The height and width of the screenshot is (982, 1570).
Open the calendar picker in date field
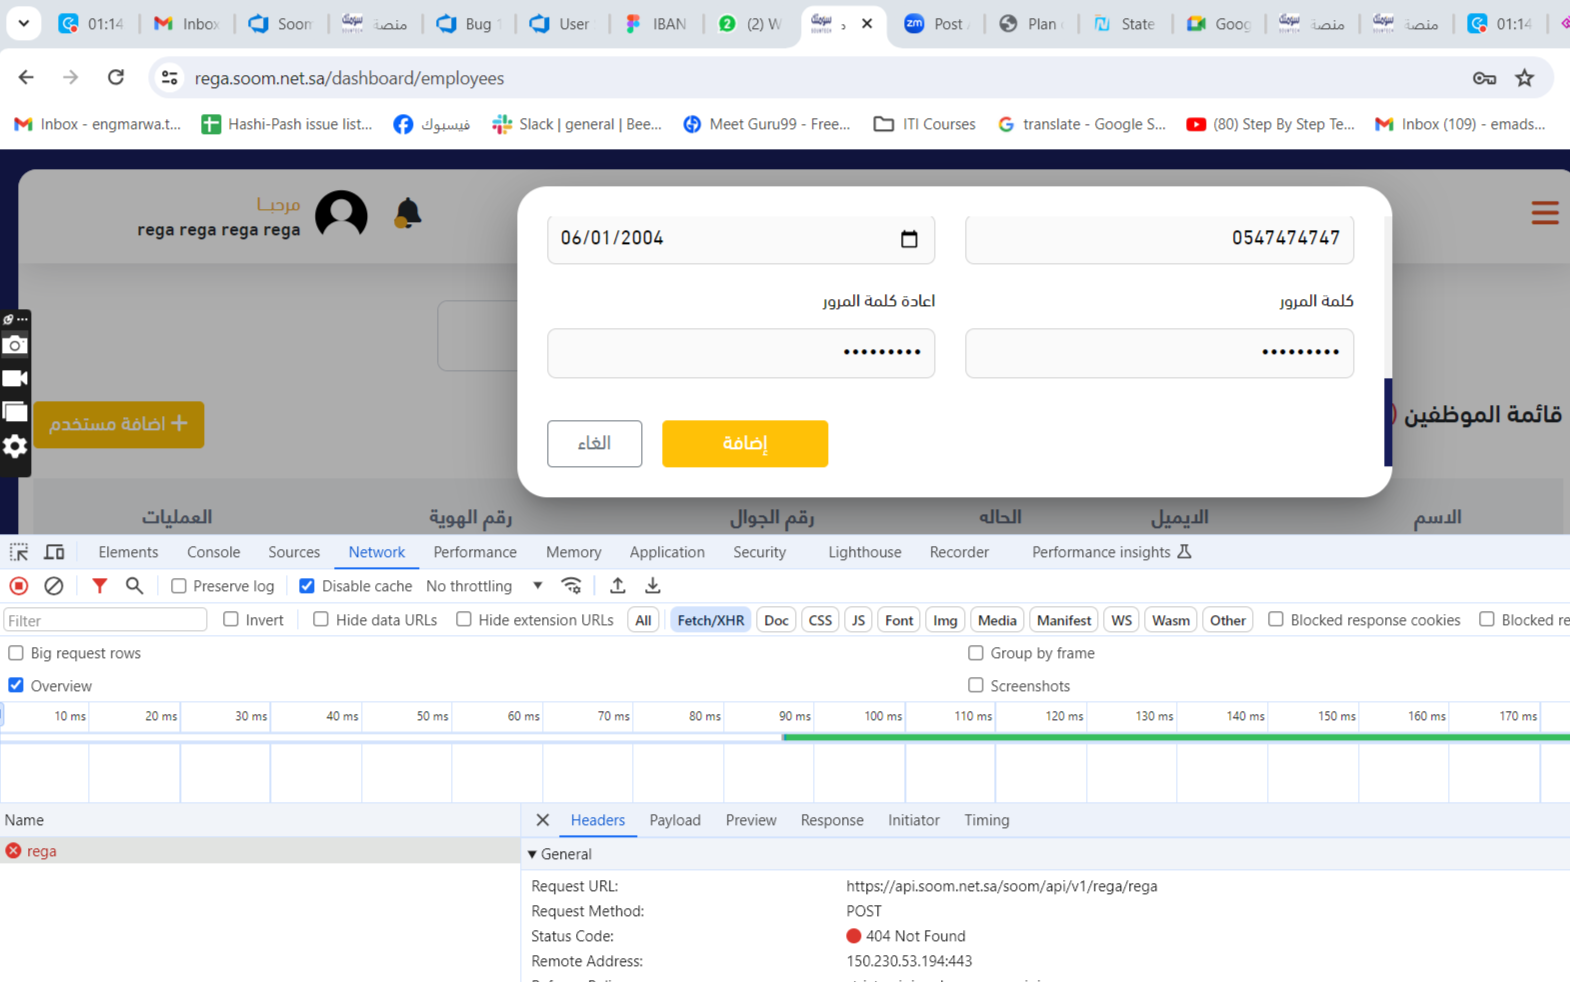908,239
